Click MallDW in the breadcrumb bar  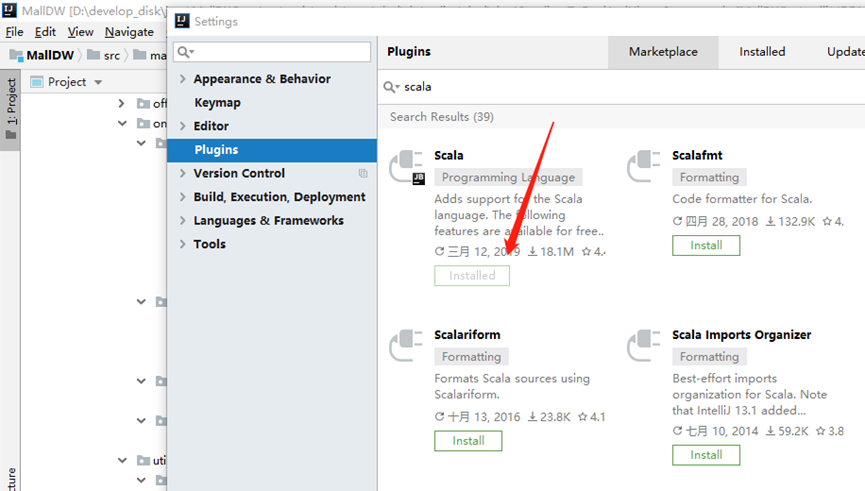click(50, 55)
